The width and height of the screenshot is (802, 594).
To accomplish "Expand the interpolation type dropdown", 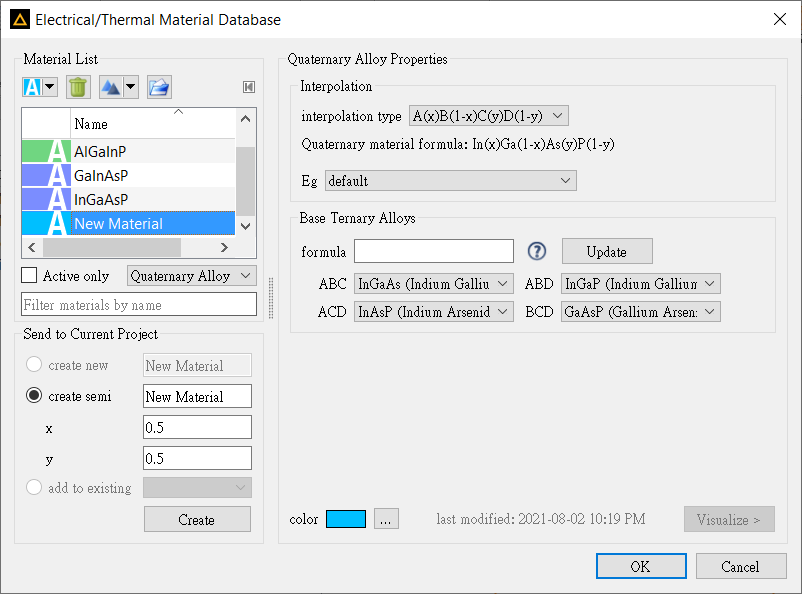I will pyautogui.click(x=488, y=116).
